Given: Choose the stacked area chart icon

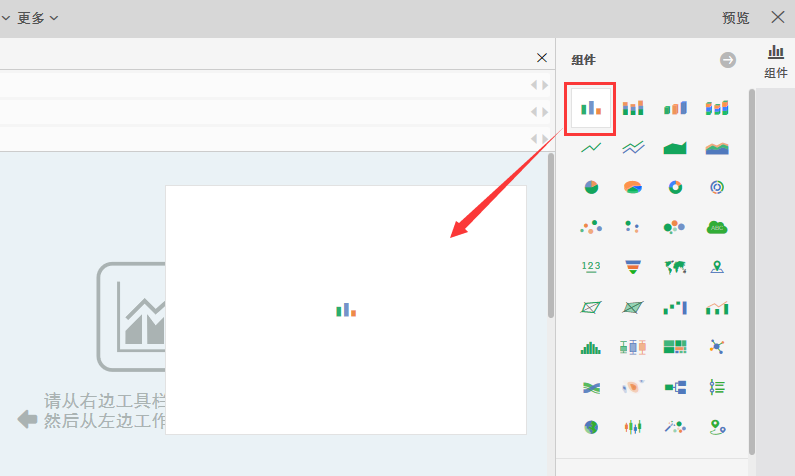Looking at the screenshot, I should tap(717, 148).
